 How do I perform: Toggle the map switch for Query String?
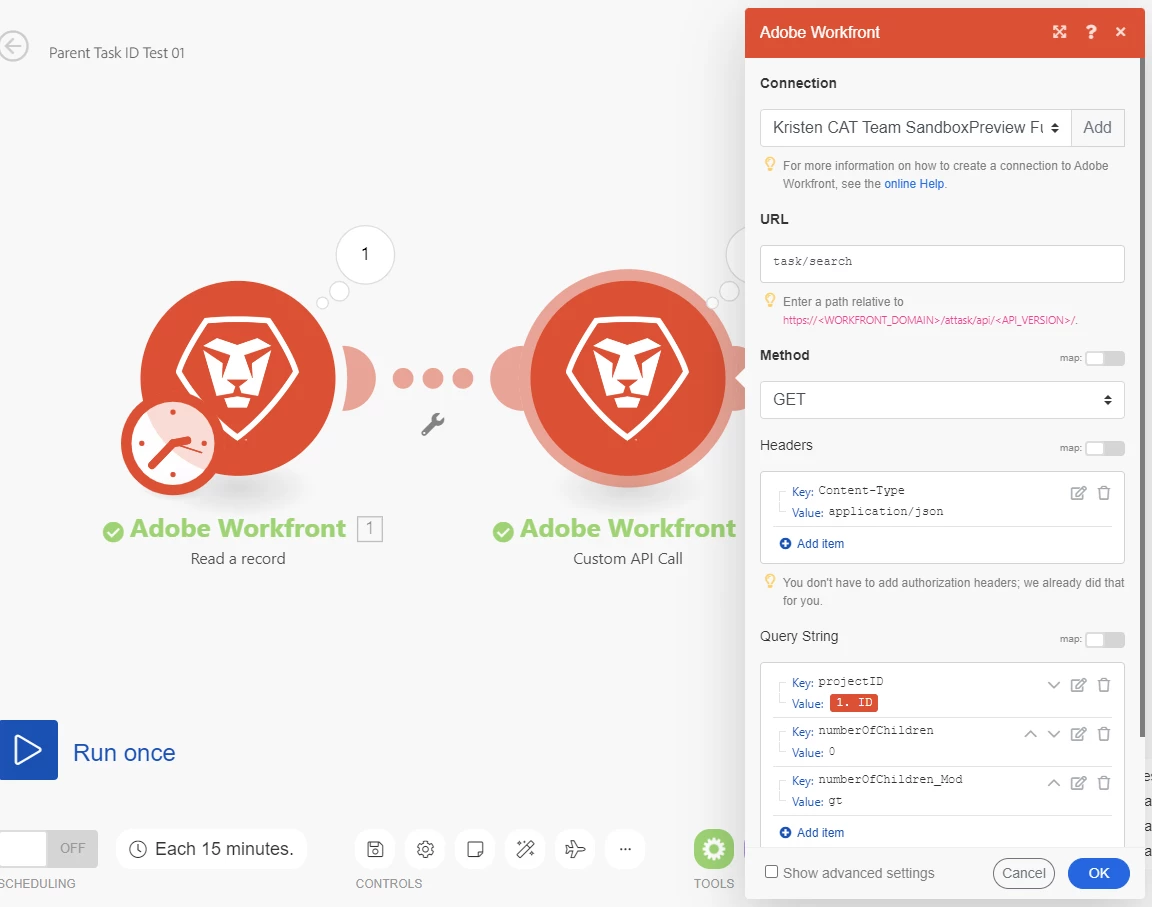[x=1105, y=640]
